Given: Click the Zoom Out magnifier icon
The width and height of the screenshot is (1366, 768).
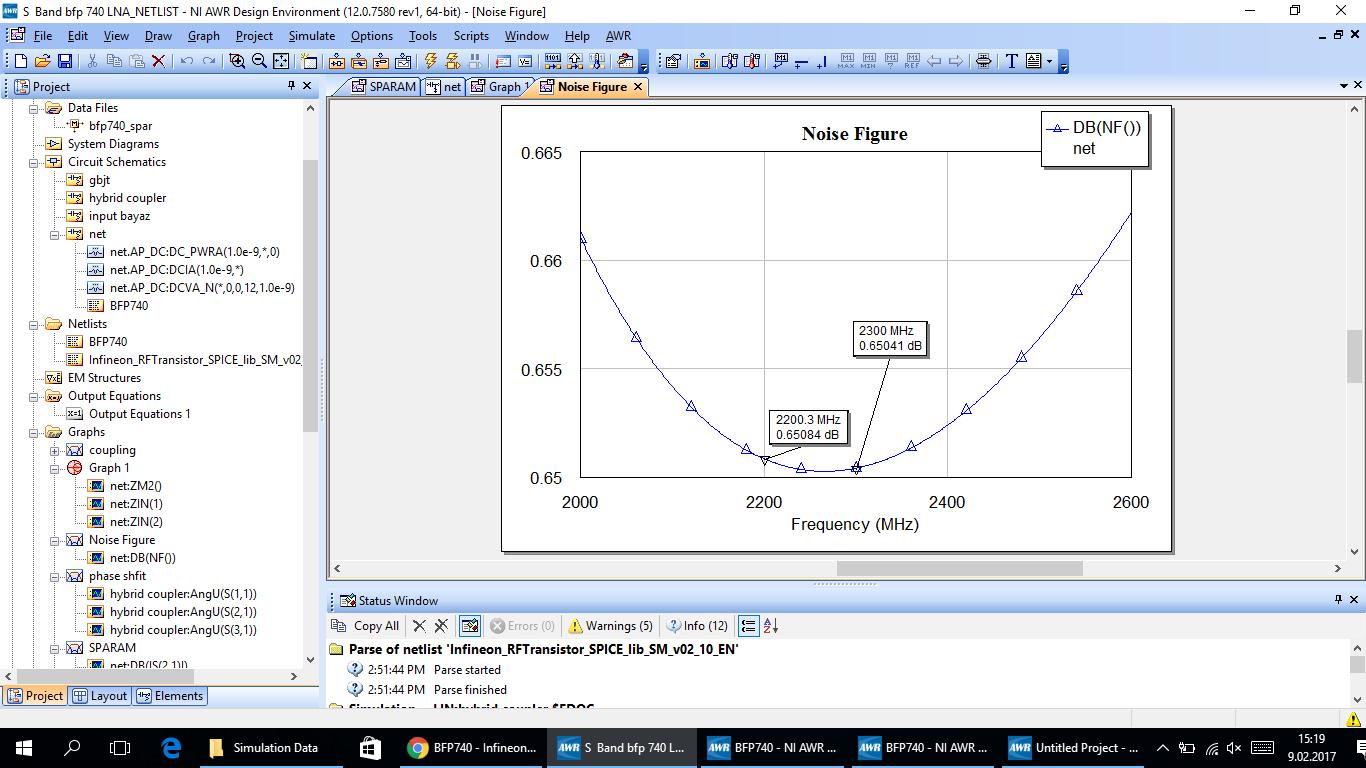Looking at the screenshot, I should (259, 61).
